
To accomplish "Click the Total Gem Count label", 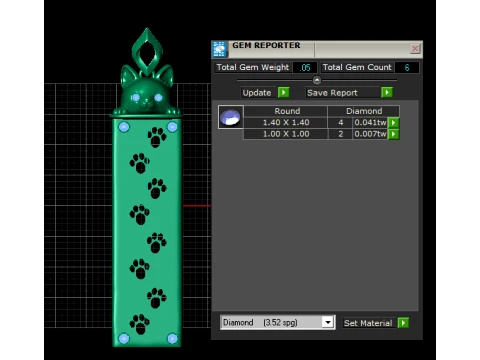I will click(357, 67).
